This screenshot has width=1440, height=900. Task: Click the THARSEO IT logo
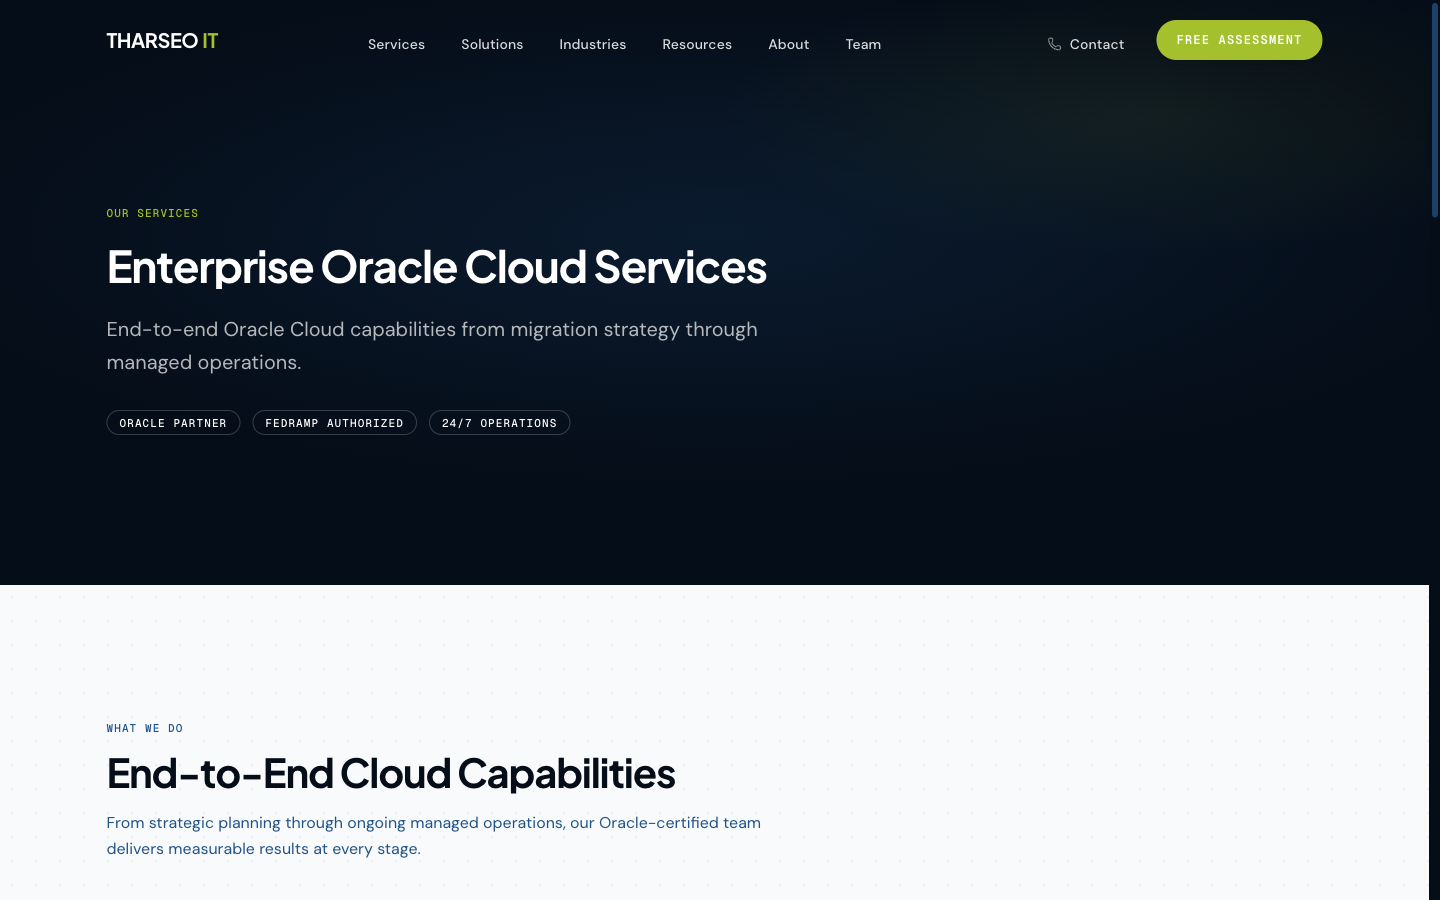[162, 41]
